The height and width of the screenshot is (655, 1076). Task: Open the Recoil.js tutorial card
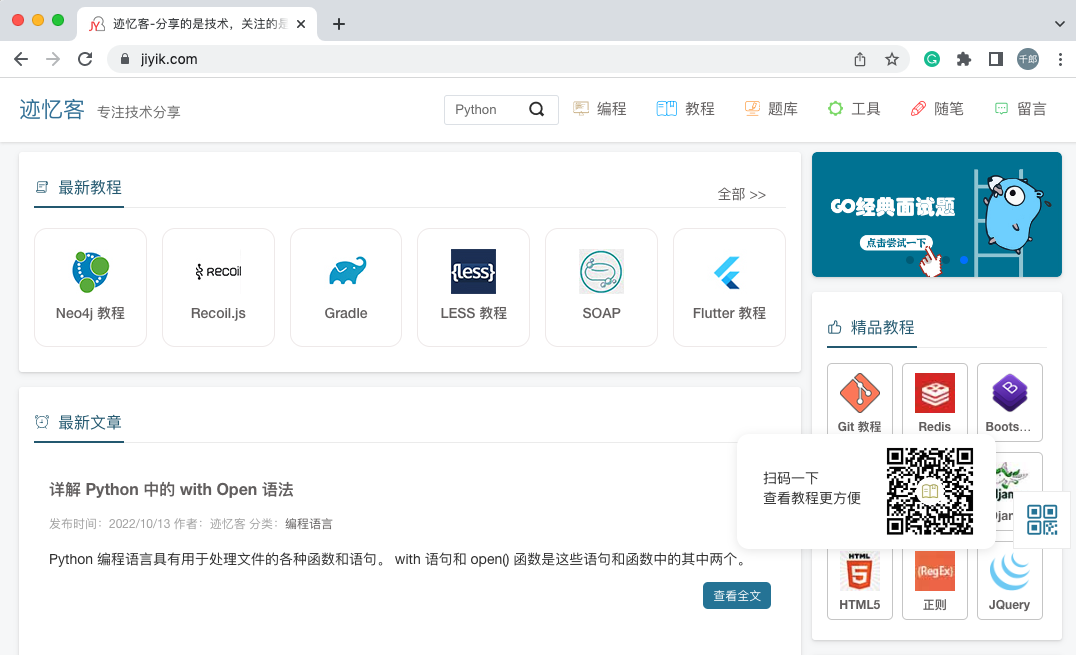click(x=218, y=287)
